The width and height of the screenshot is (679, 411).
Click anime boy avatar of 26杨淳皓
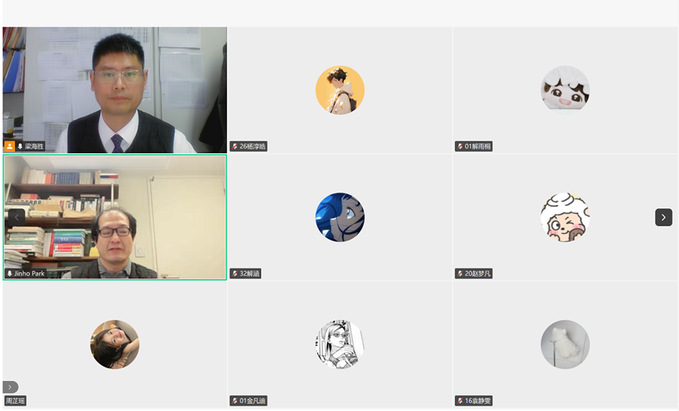point(340,90)
